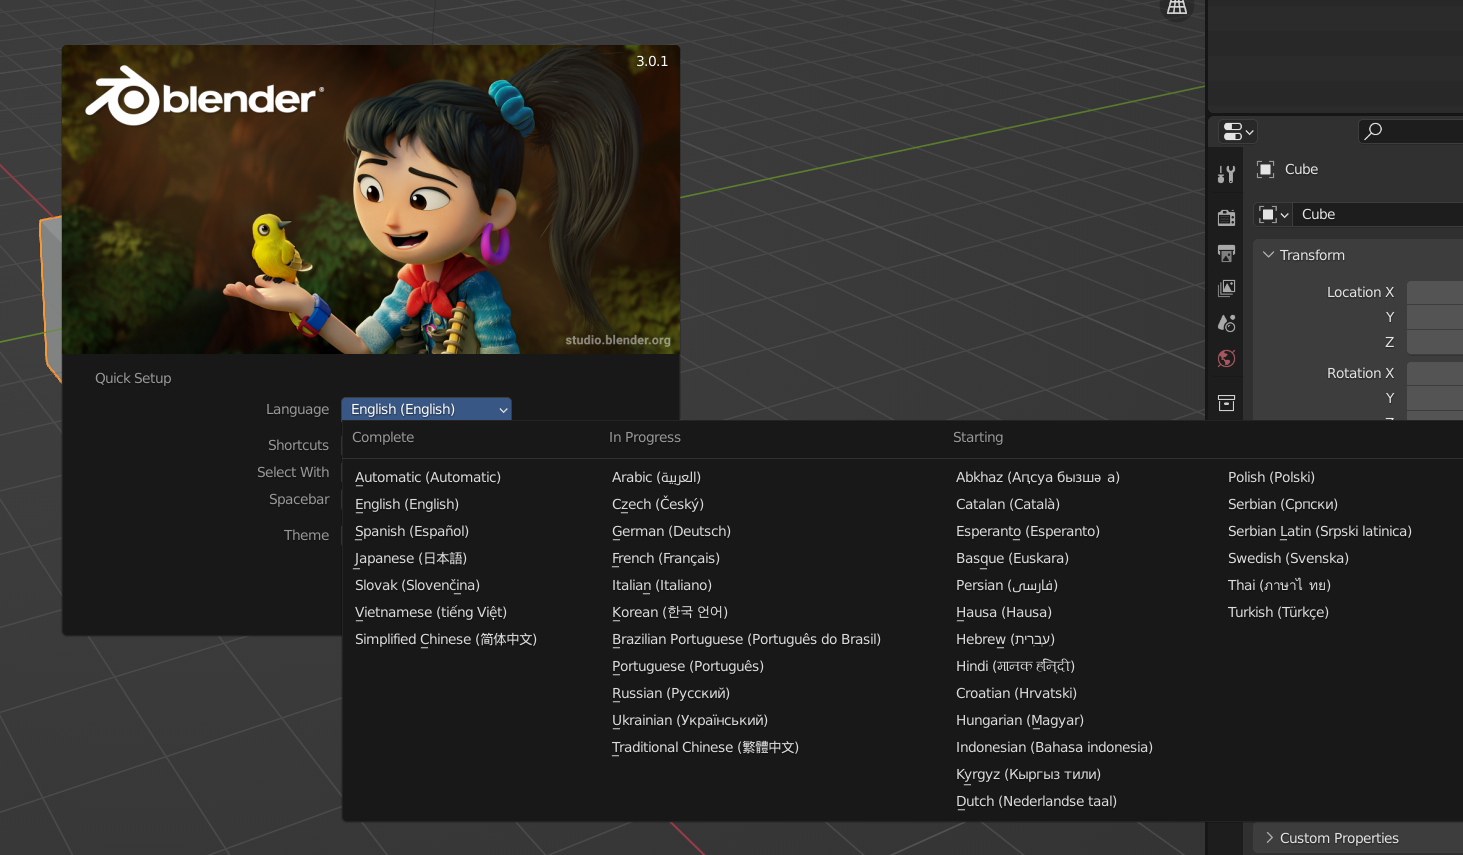Select German (Deutsch) language
The image size is (1463, 855).
pyautogui.click(x=671, y=531)
